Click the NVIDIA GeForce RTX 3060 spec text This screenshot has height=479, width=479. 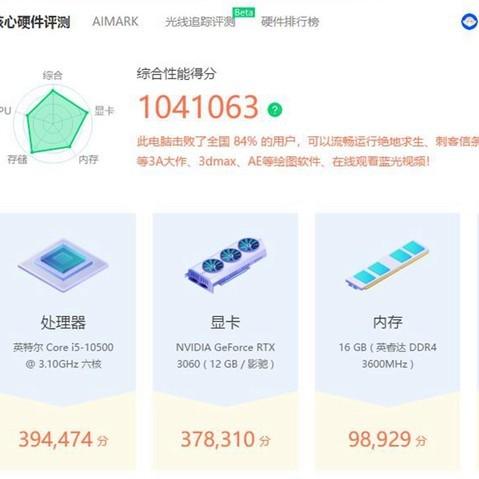[226, 355]
